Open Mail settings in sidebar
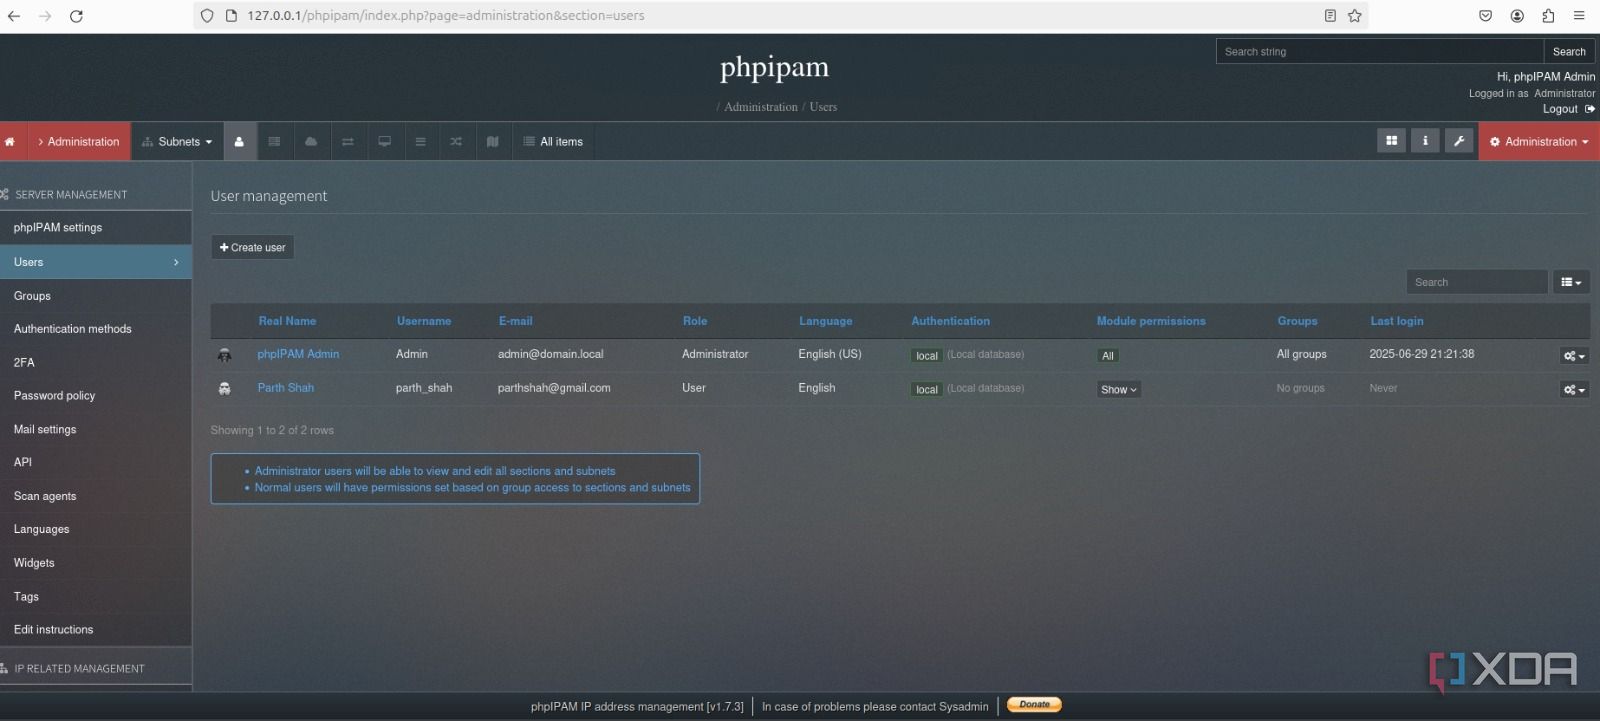The height and width of the screenshot is (721, 1600). pyautogui.click(x=96, y=430)
